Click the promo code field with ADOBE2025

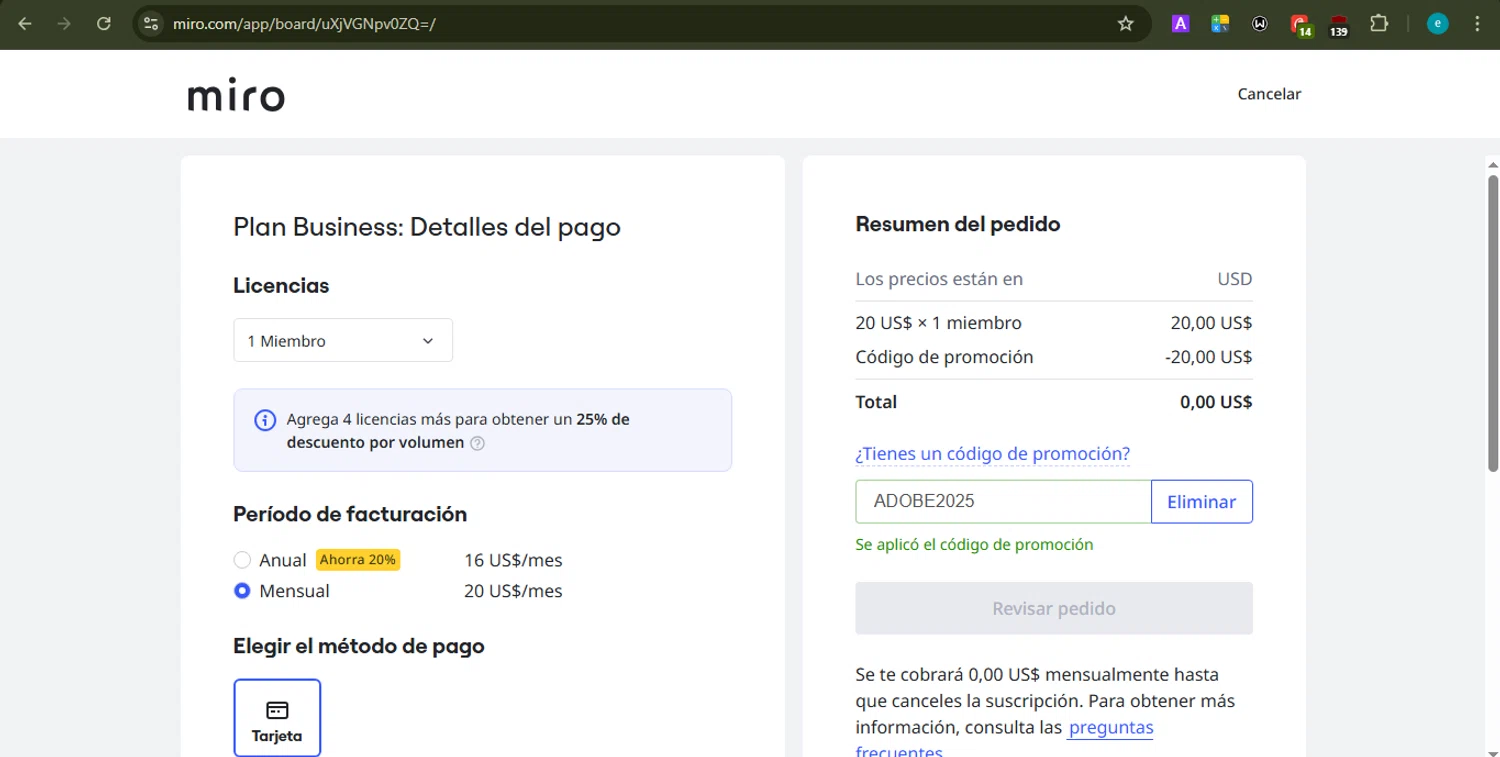point(1003,502)
